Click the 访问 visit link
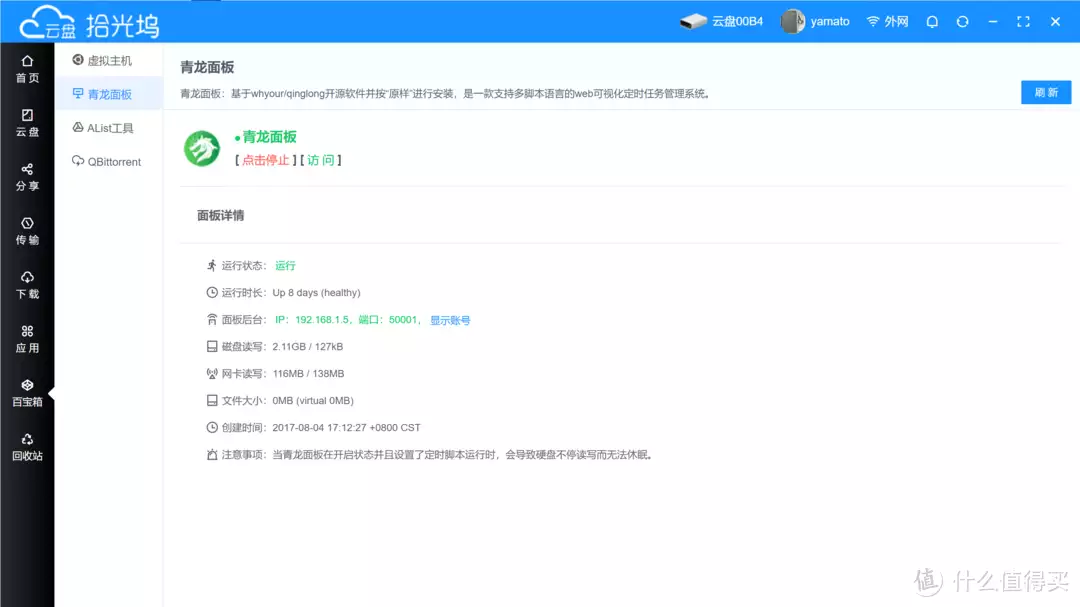This screenshot has width=1080, height=607. click(320, 160)
